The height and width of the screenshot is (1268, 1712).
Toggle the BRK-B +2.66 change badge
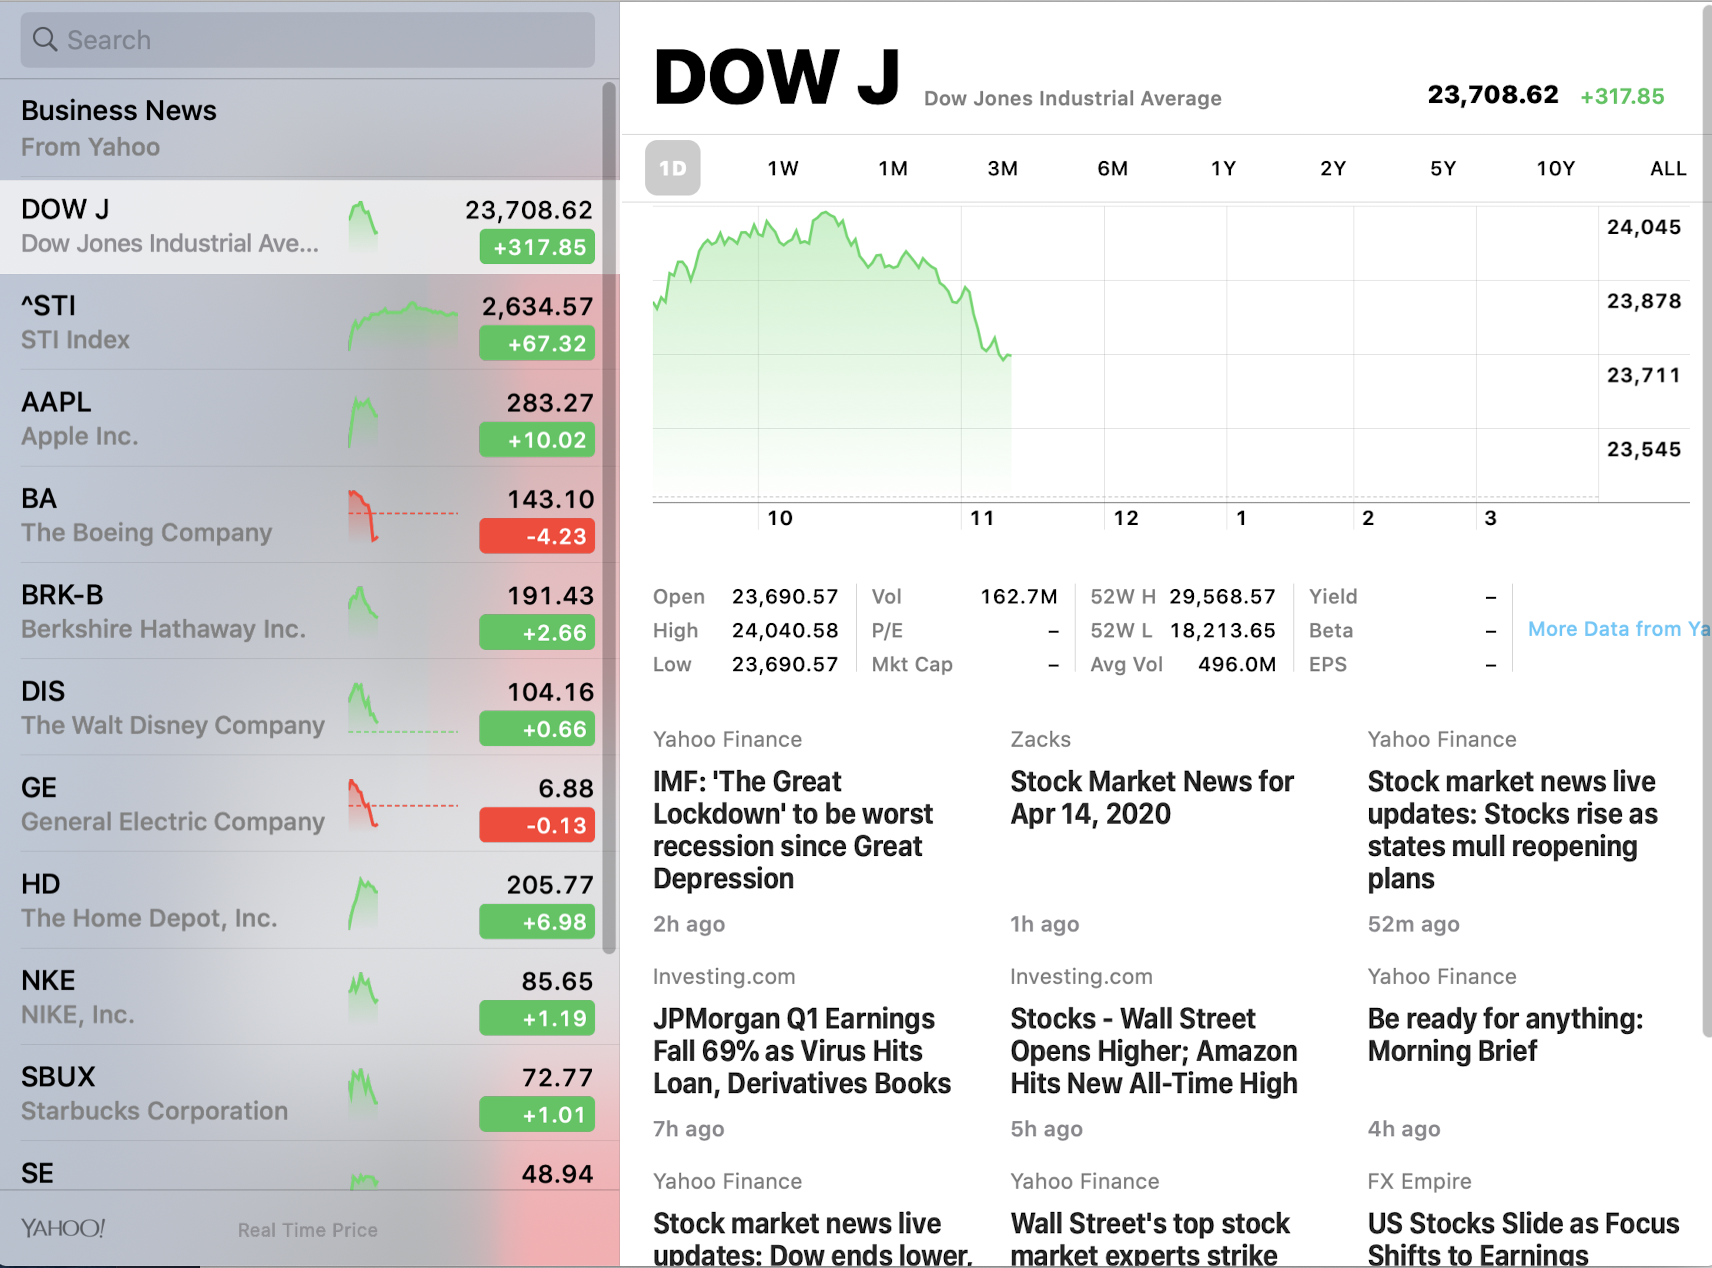click(x=537, y=633)
